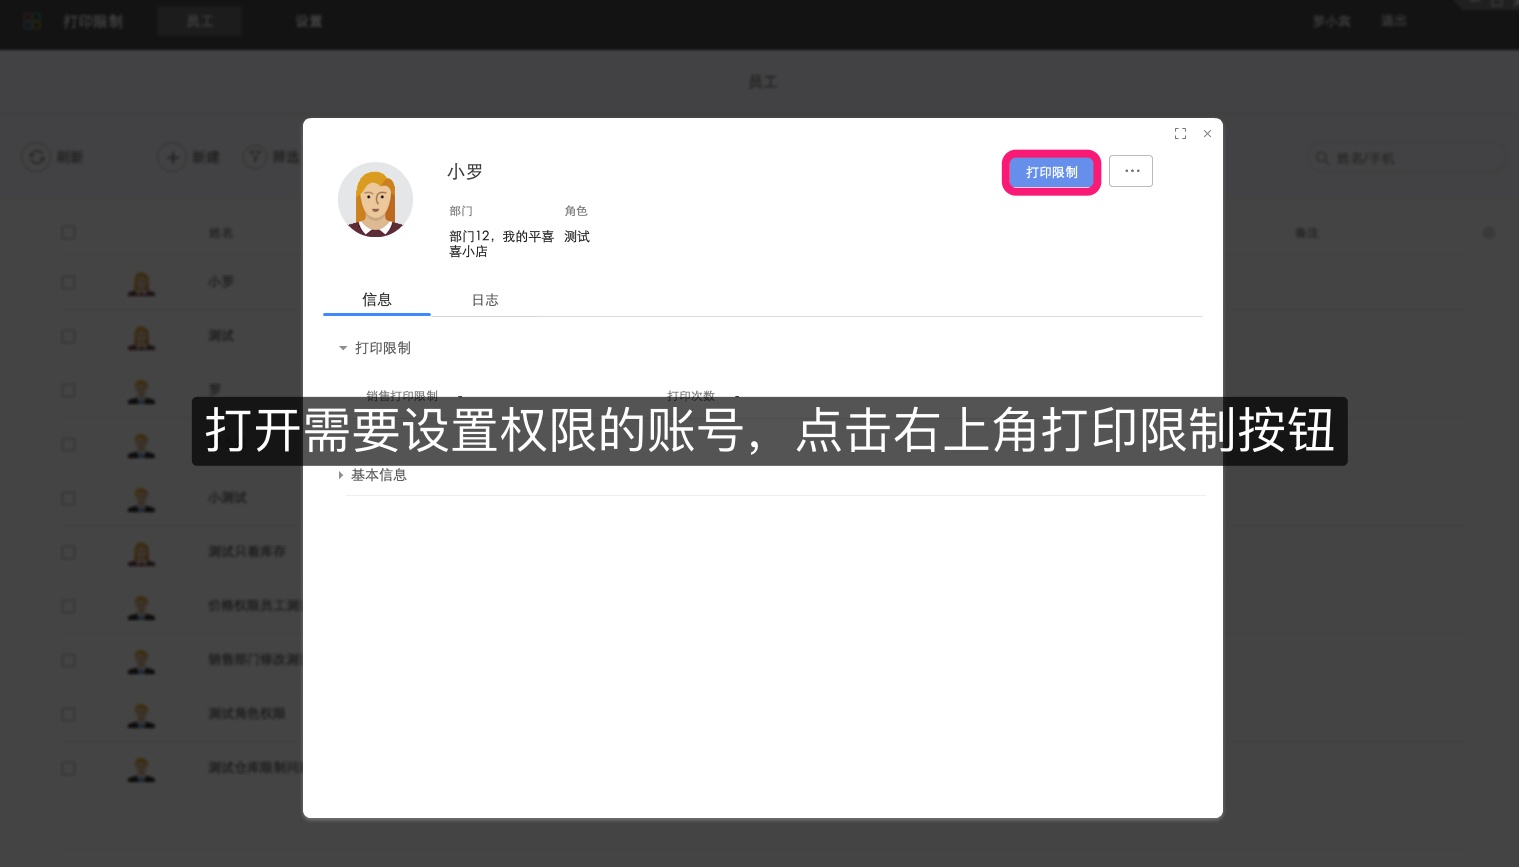Toggle the select-all checkbox in table header
Image resolution: width=1519 pixels, height=867 pixels.
click(68, 233)
